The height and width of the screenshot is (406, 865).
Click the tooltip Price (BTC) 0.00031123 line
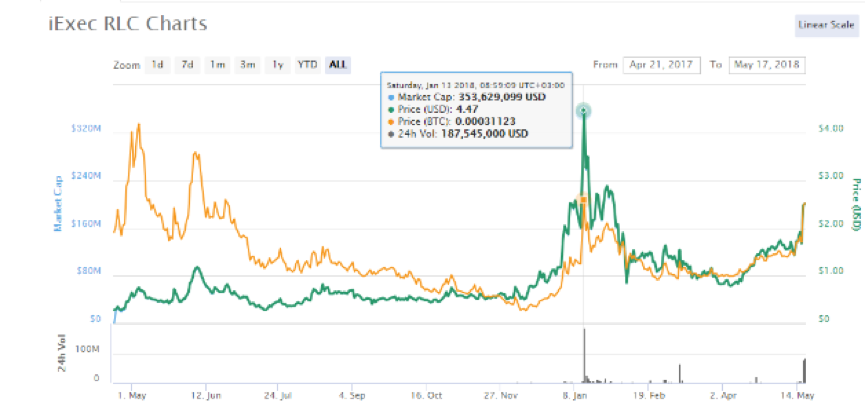[x=451, y=121]
